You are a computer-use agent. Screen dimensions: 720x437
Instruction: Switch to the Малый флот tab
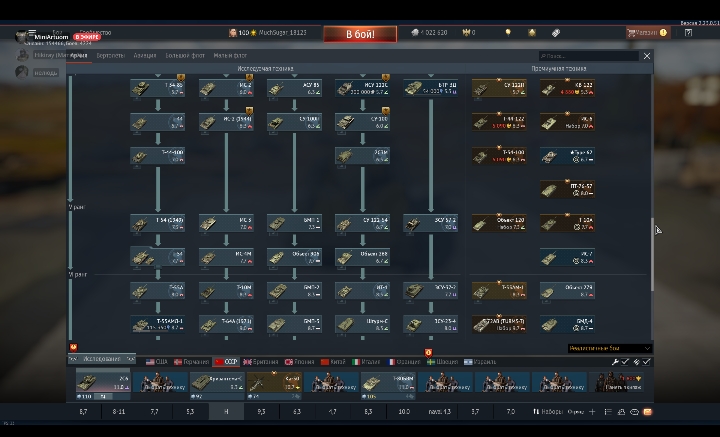click(x=230, y=56)
